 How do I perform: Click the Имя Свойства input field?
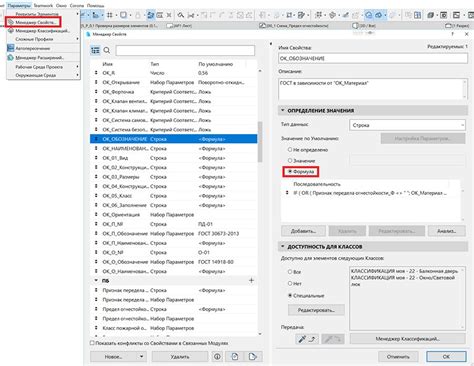[x=373, y=58]
